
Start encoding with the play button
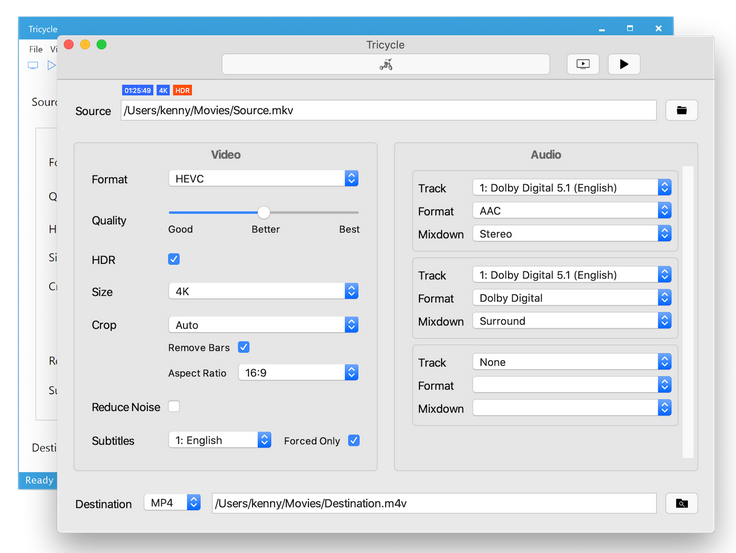tap(624, 64)
